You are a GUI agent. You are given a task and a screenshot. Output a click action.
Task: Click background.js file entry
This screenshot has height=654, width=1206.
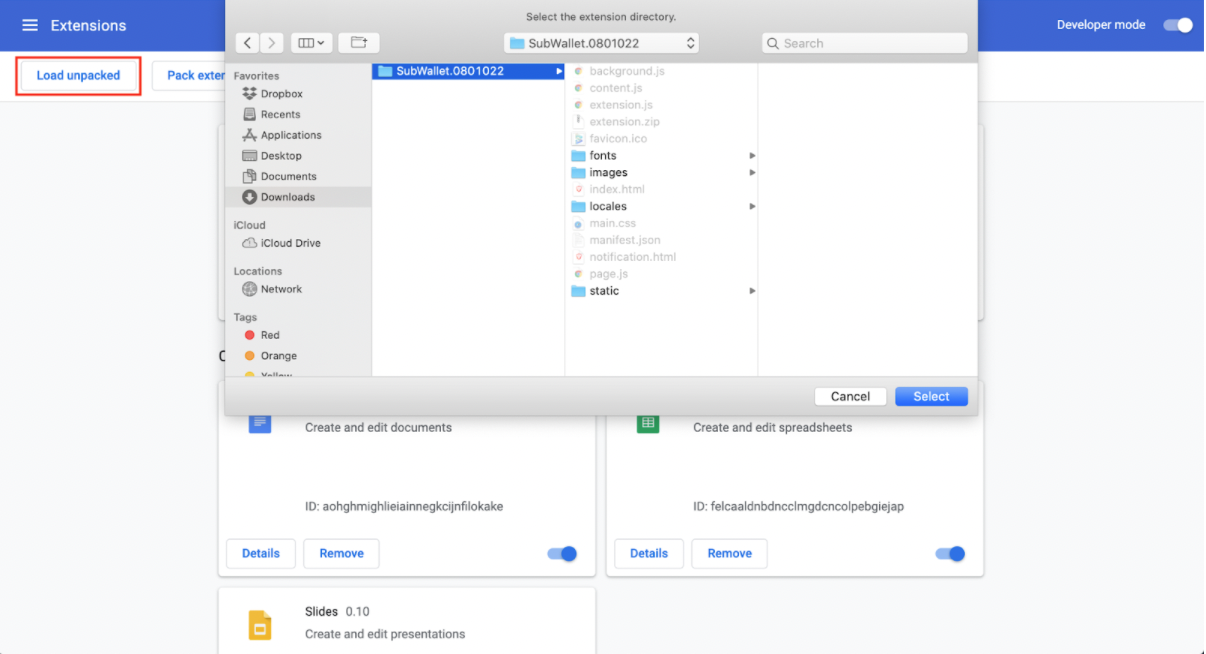627,72
